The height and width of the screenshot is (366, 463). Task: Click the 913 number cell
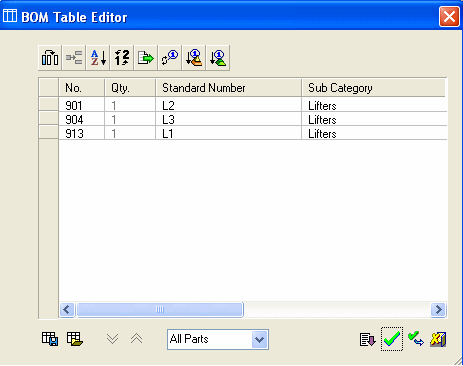(x=82, y=134)
